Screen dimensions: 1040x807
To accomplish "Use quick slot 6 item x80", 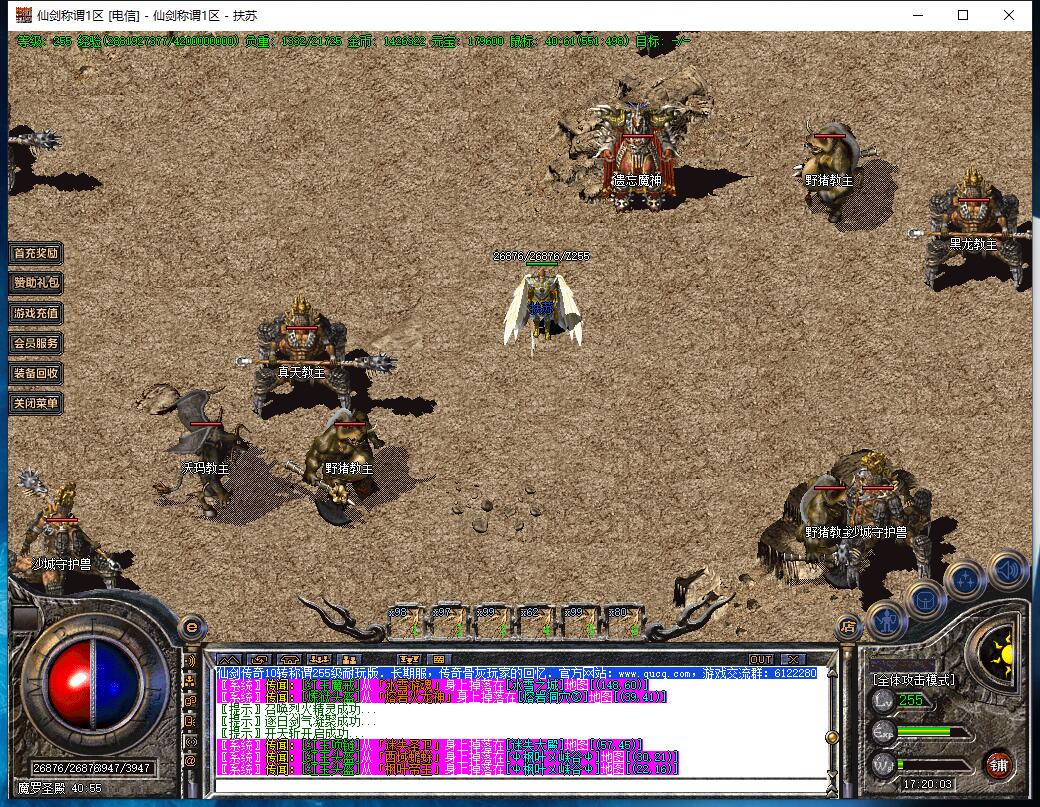I will [626, 622].
